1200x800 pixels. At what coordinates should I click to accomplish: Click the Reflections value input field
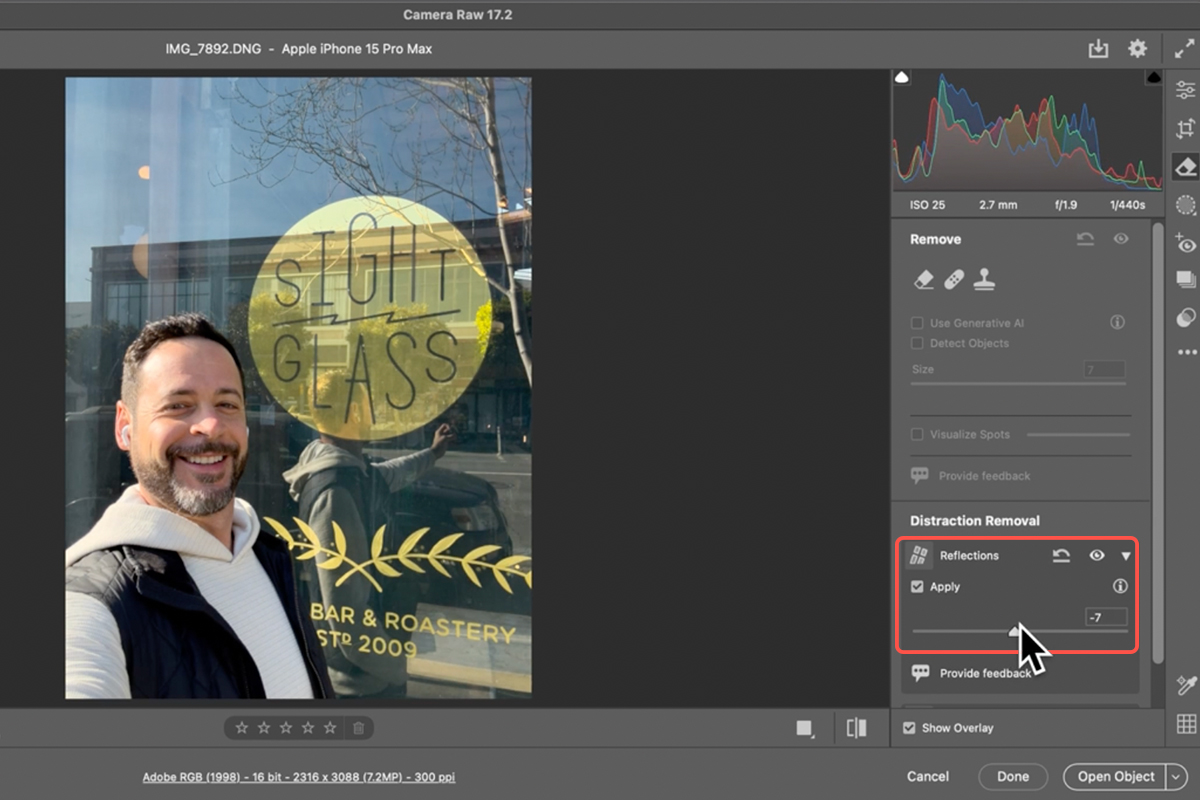pos(1105,617)
